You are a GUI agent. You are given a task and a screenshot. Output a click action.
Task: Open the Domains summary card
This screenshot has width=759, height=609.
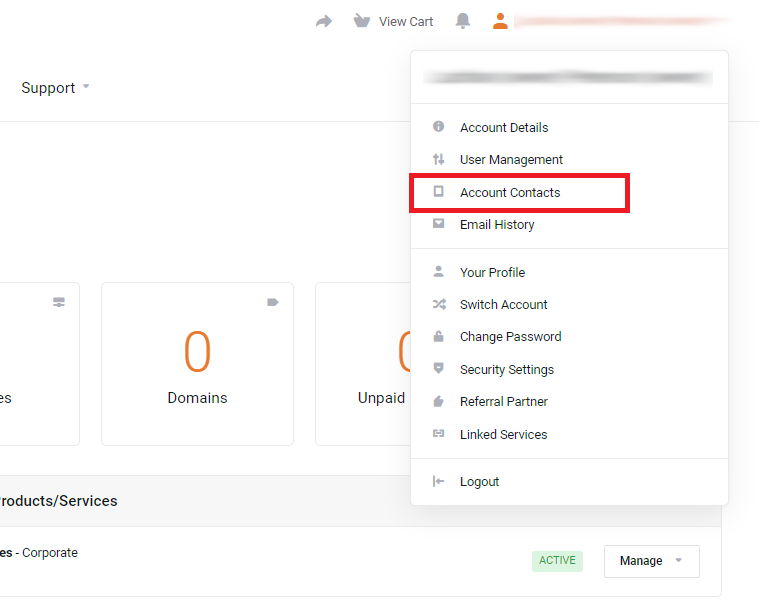click(x=197, y=364)
